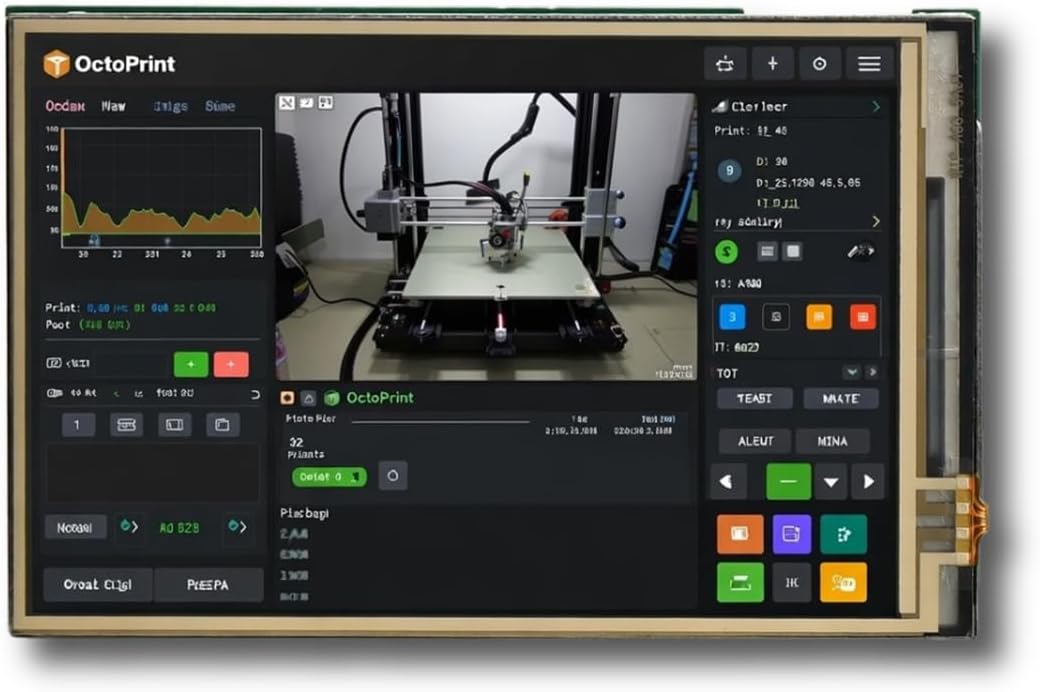Click the print progress bar line

point(440,421)
